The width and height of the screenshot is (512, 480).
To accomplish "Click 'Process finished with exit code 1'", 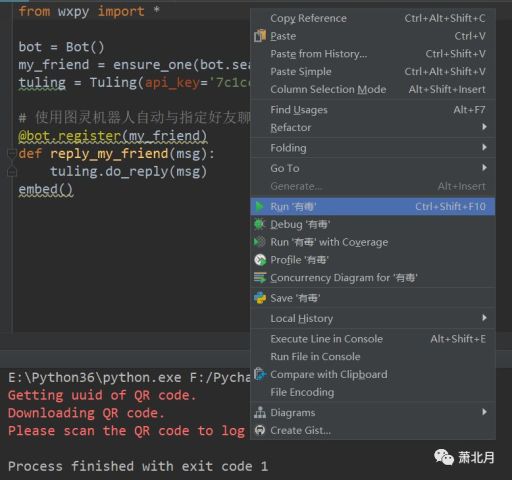I will click(138, 466).
